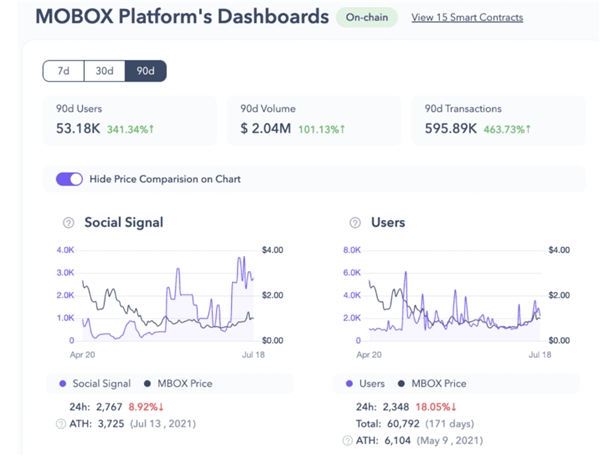Click the On-chain badge
Screen dimensions: 600x456
[x=367, y=18]
